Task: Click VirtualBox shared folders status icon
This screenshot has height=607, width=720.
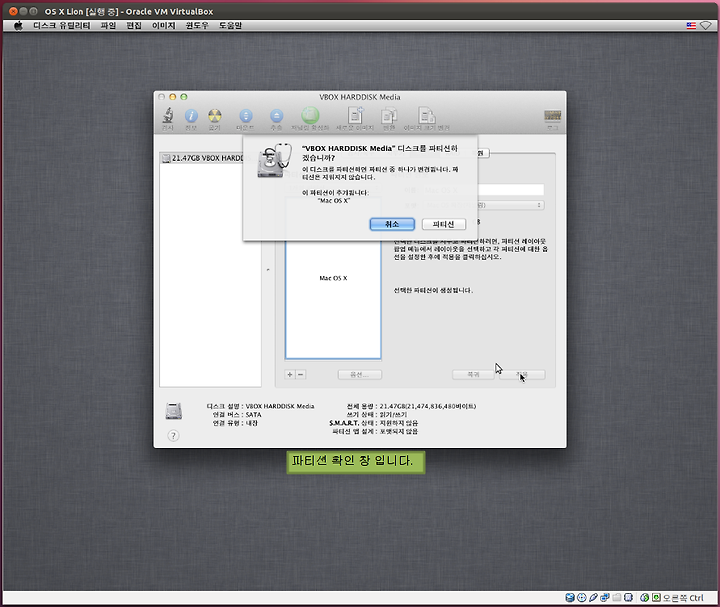Action: coord(617,597)
